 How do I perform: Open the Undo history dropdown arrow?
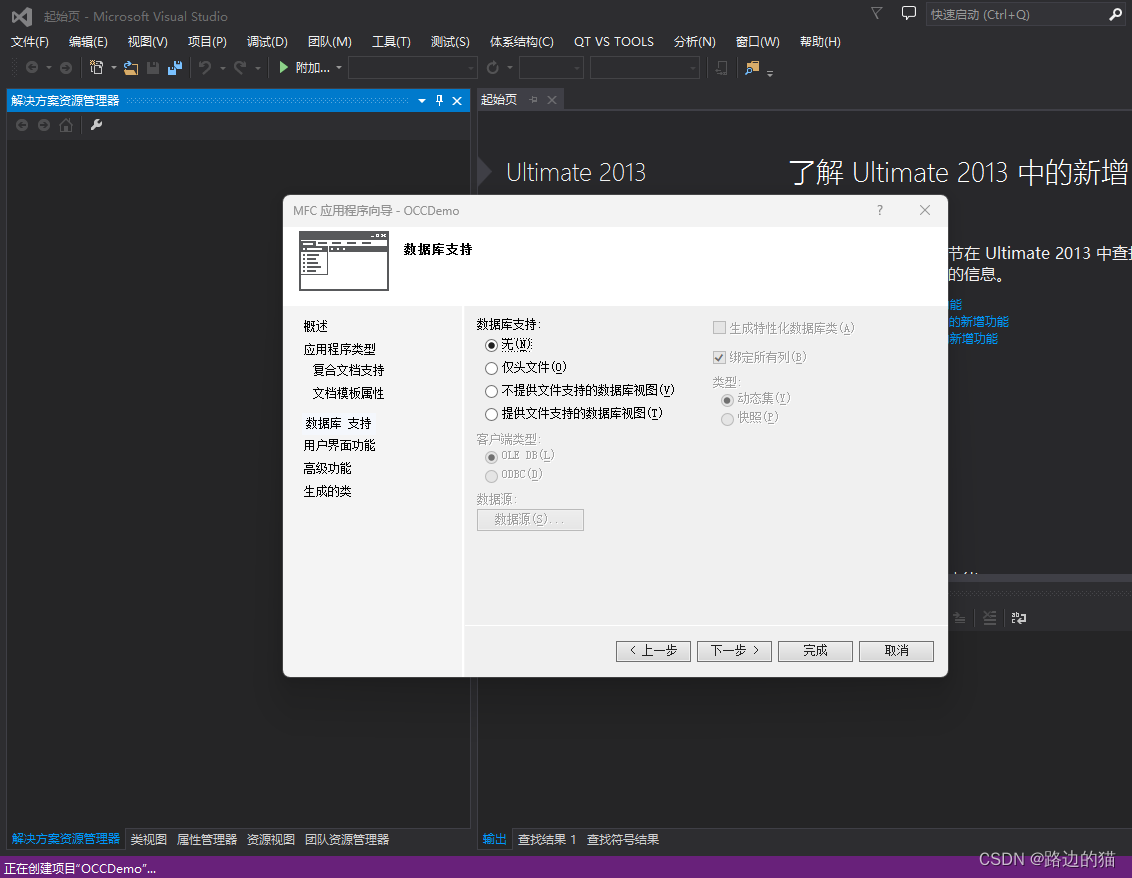(222, 68)
